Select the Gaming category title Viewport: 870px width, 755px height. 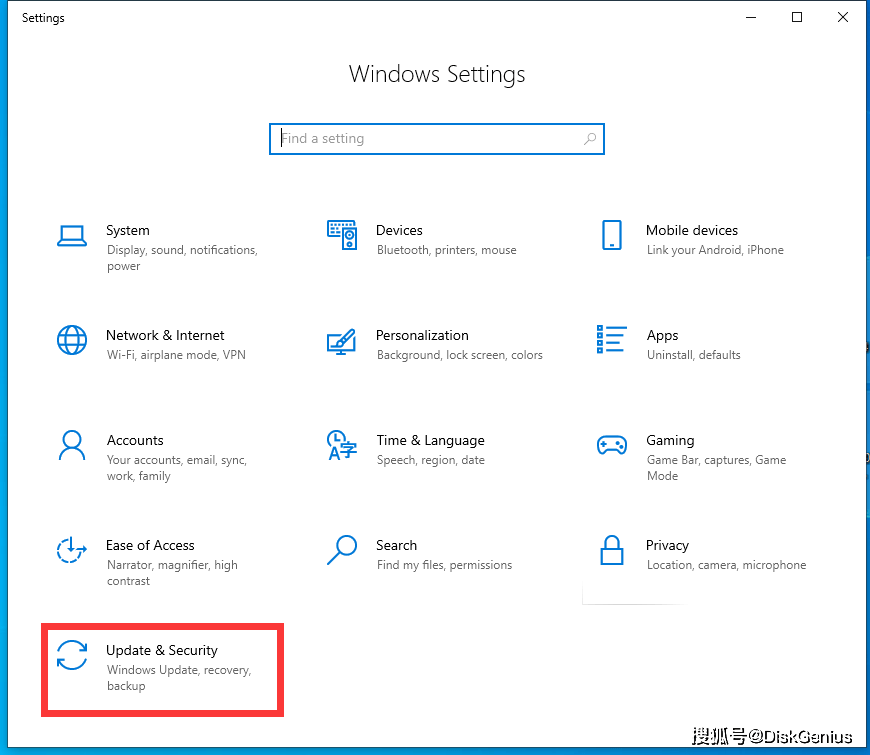point(670,440)
